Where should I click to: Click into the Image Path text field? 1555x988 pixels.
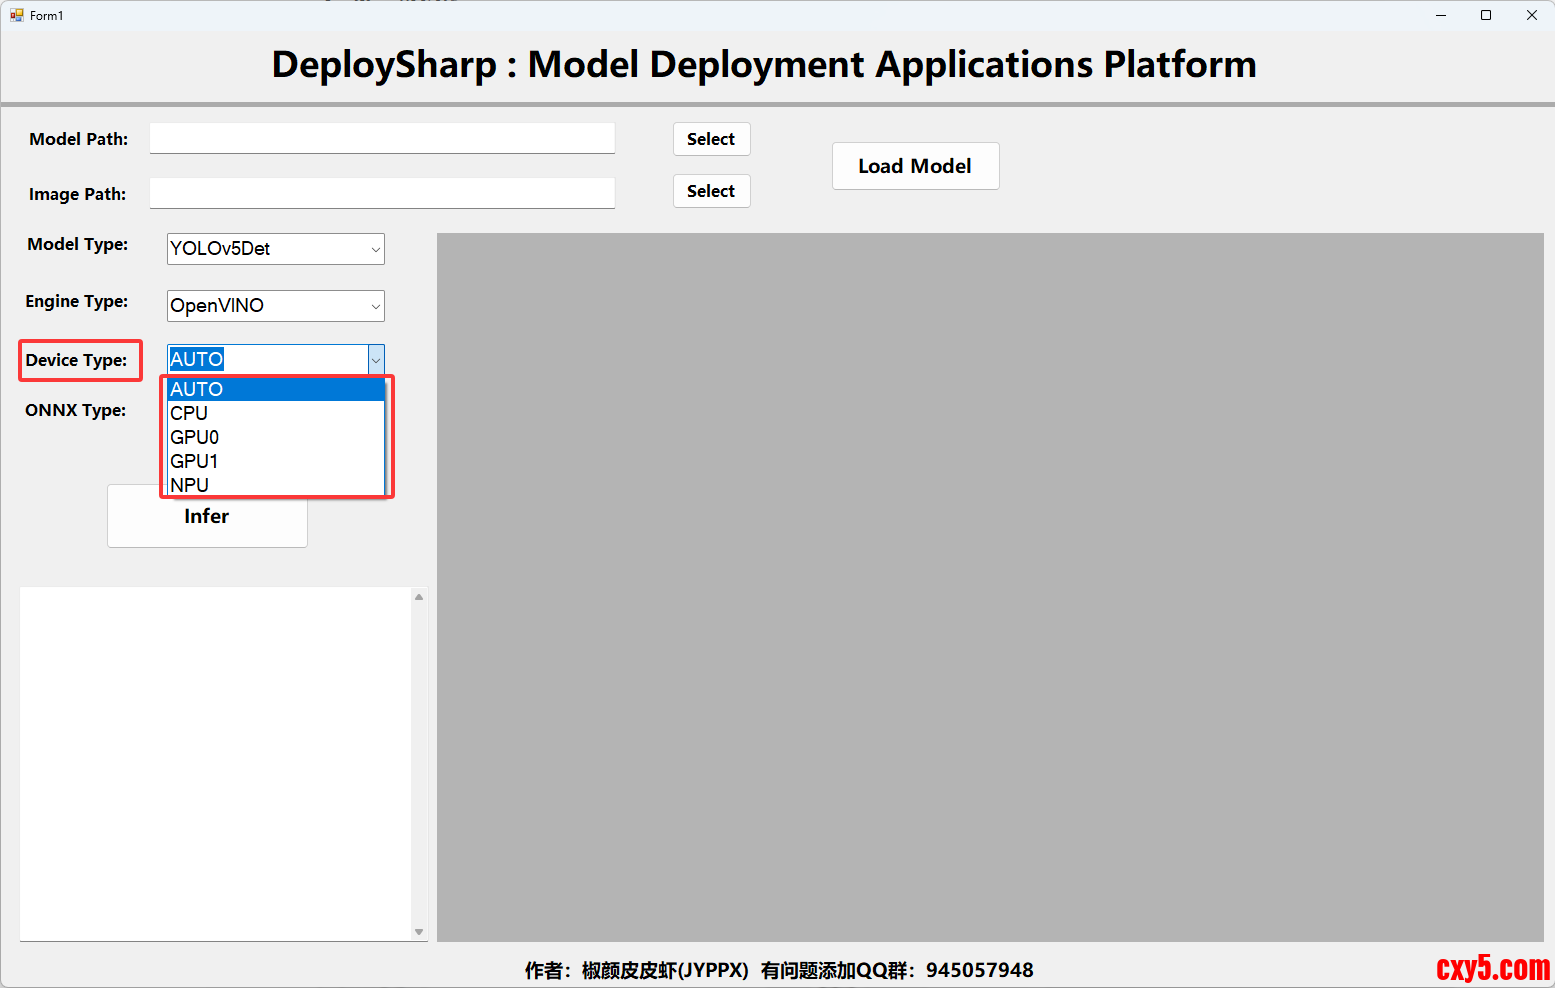[x=382, y=193]
